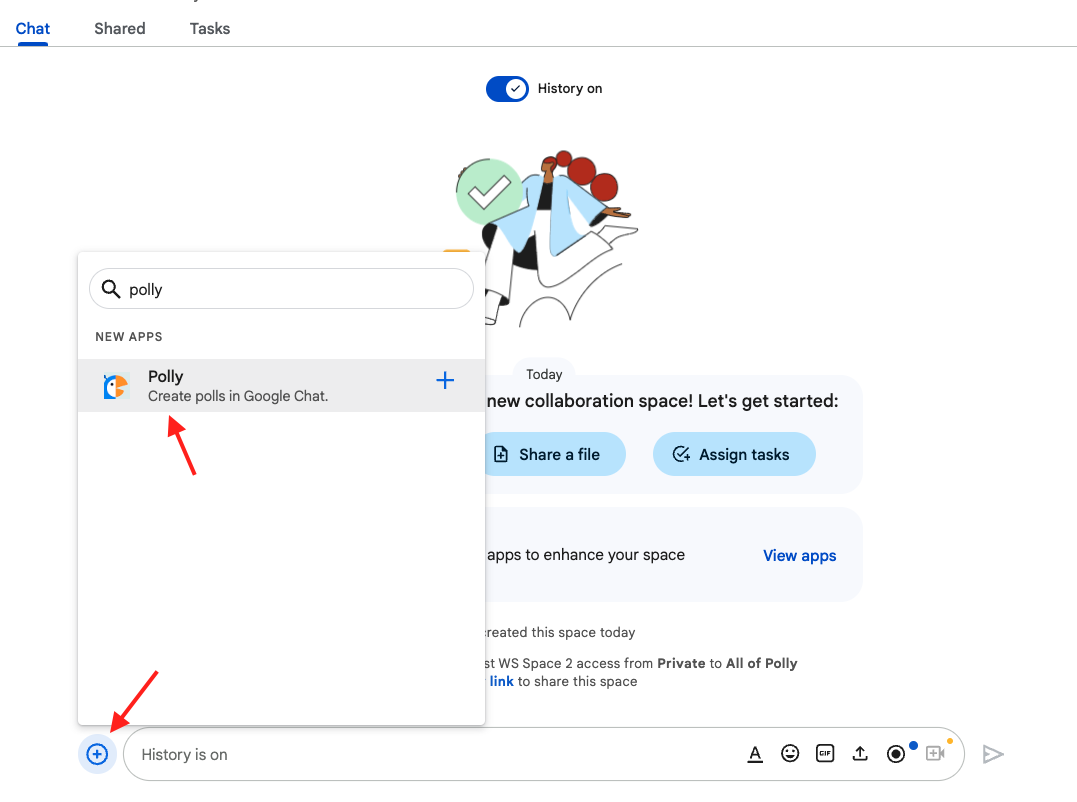Click the Assign tasks button
The height and width of the screenshot is (802, 1077).
734,454
